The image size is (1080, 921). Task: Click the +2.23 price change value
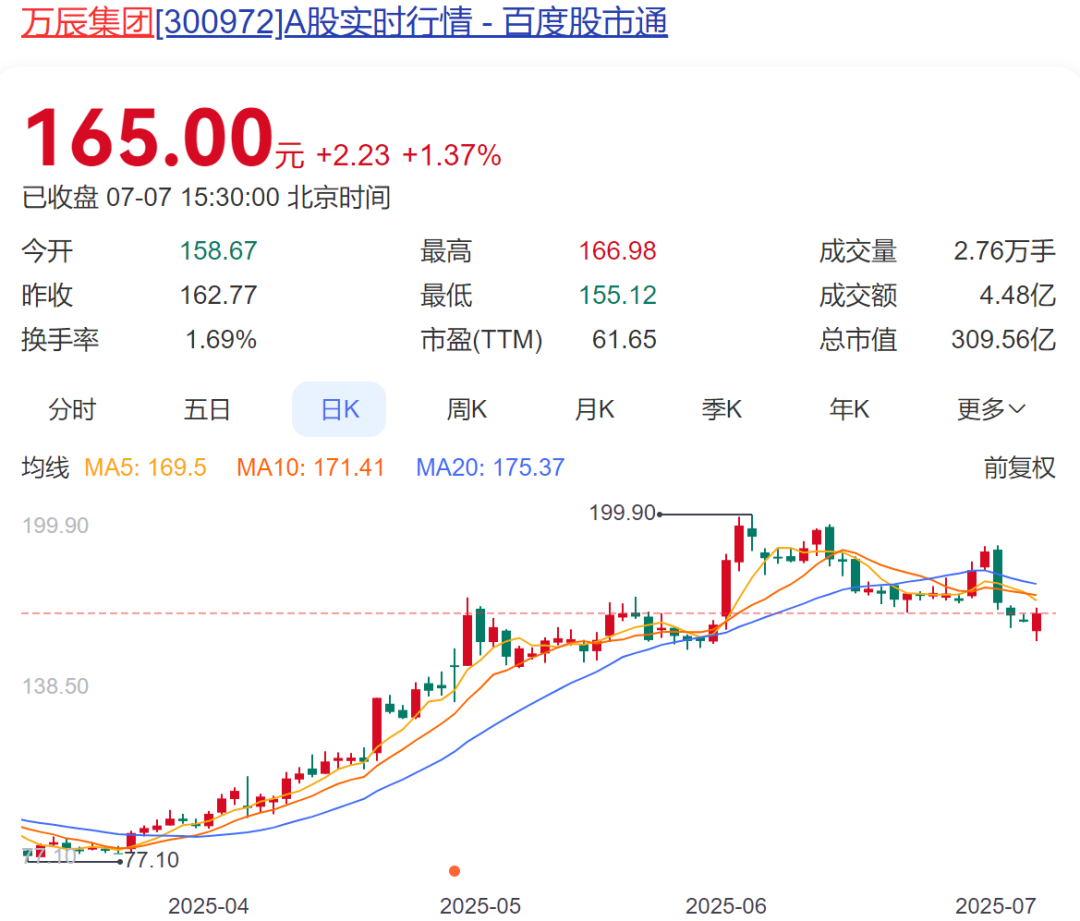(353, 156)
